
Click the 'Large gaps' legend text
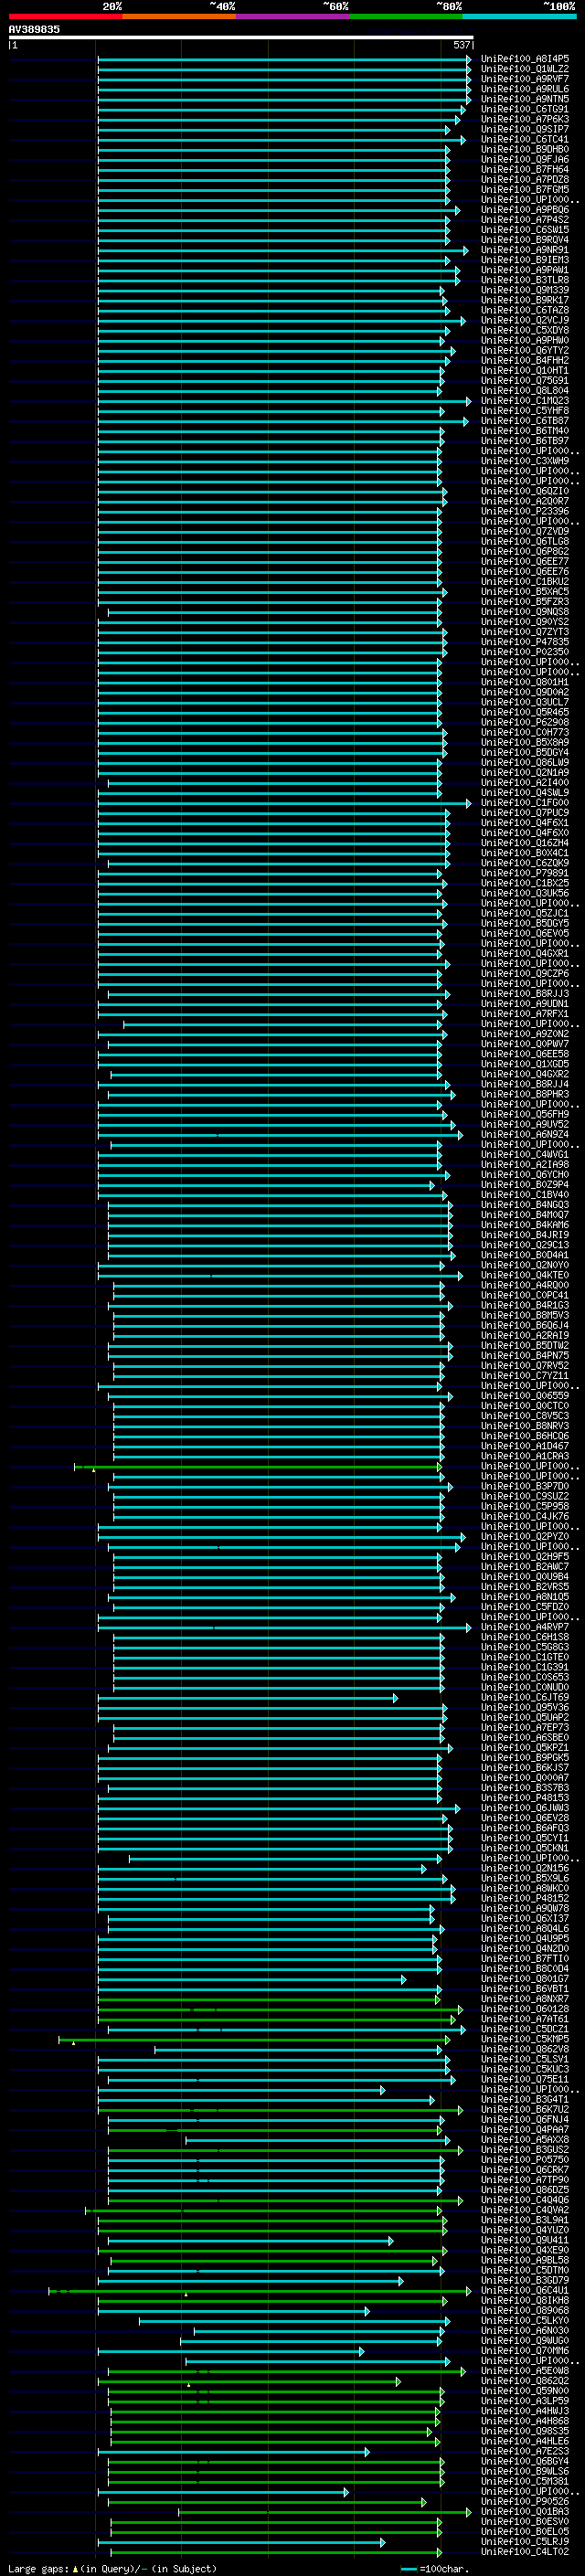point(39,2568)
